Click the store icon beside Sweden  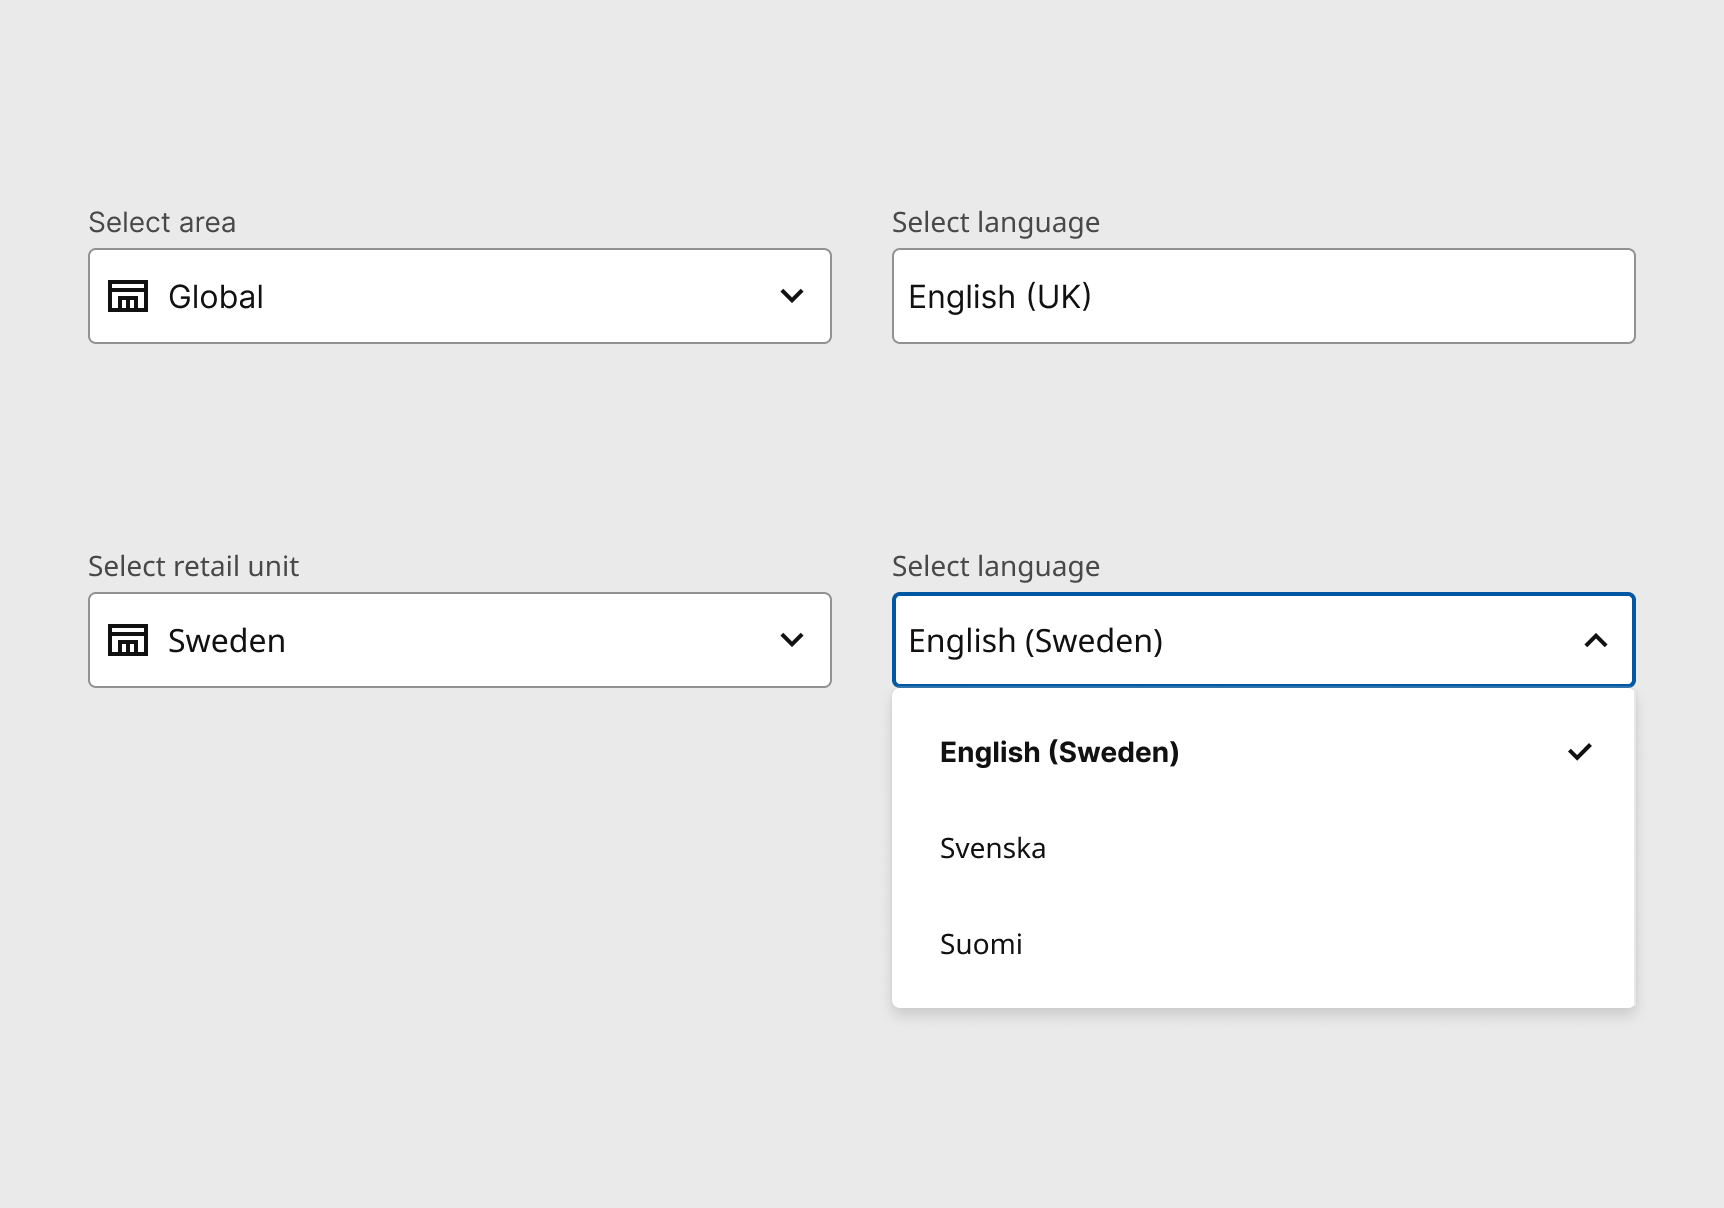pyautogui.click(x=128, y=640)
